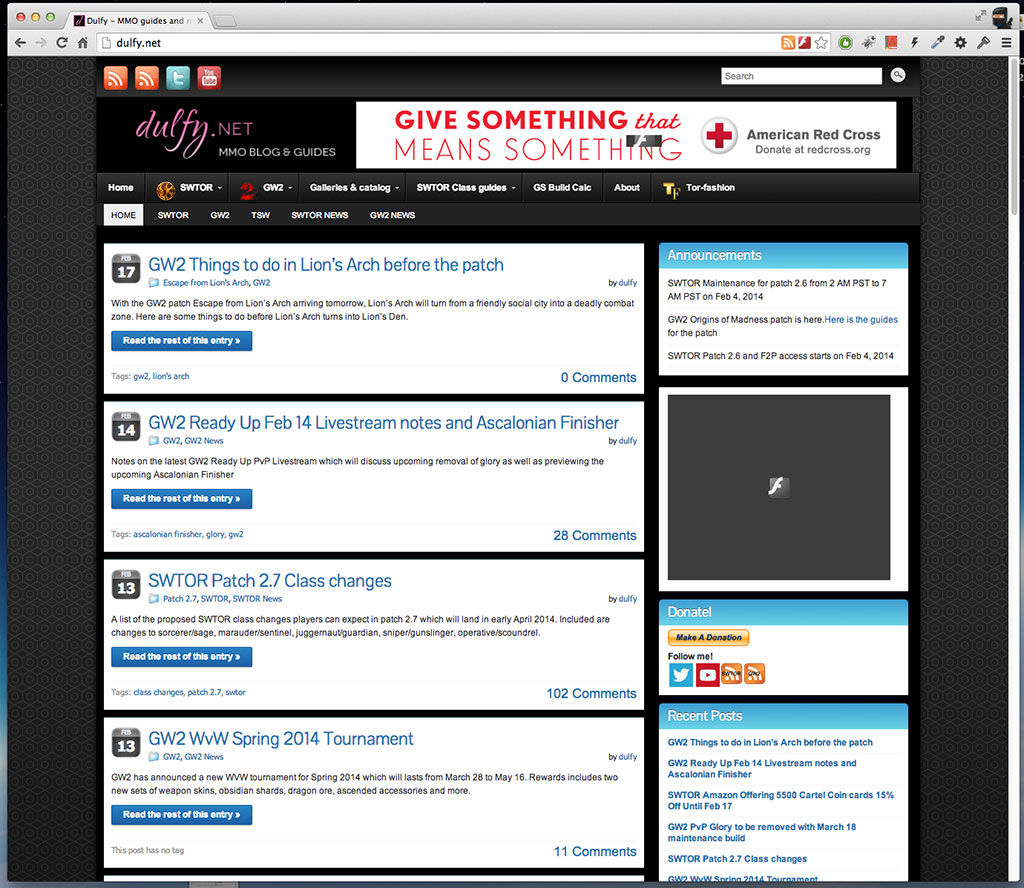Expand the SWTOR Class guides dropdown

pos(464,188)
